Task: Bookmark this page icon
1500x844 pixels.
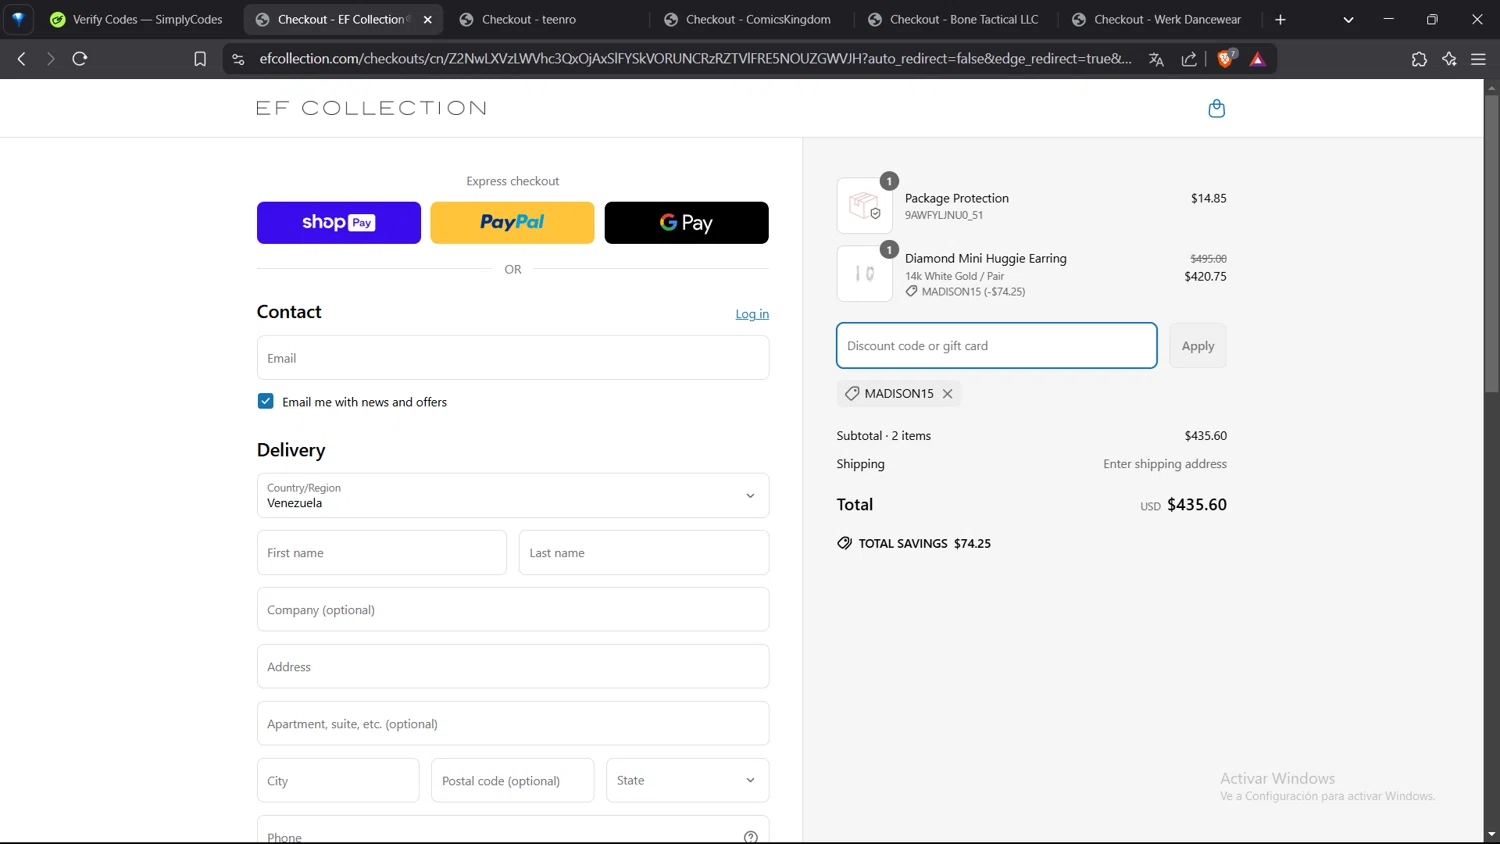Action: [x=200, y=59]
